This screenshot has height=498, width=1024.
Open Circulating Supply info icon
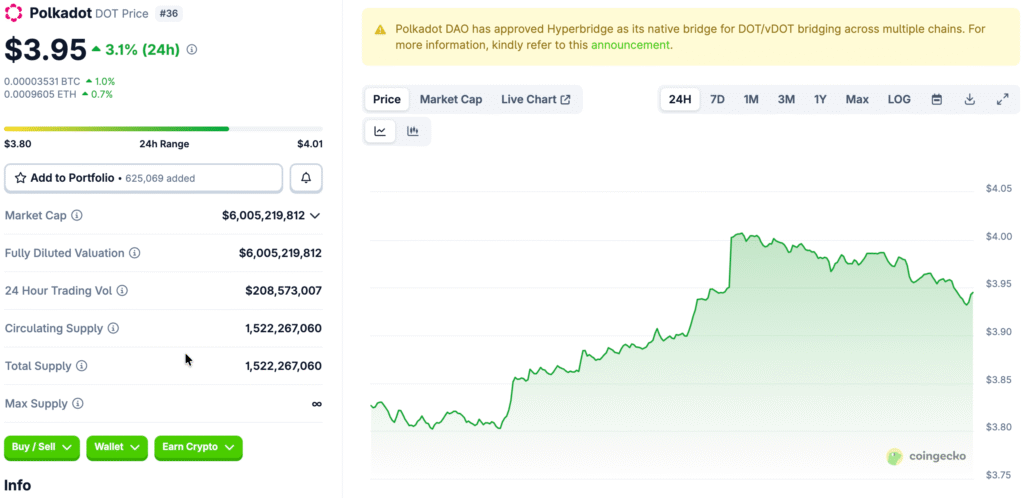click(x=113, y=328)
